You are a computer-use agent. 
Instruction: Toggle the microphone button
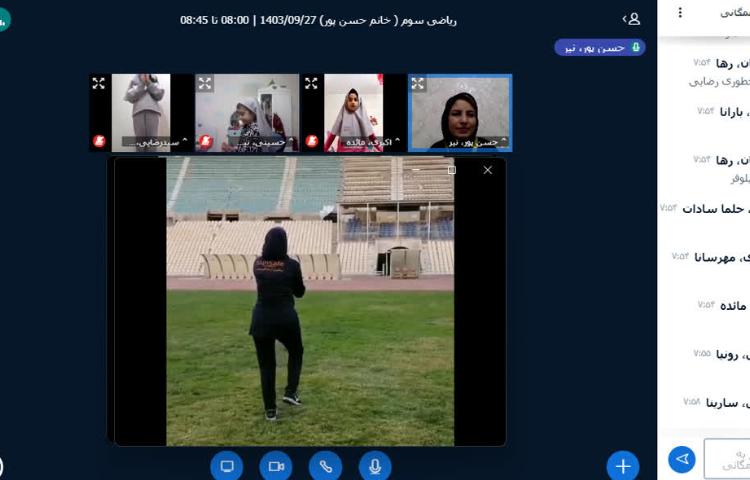pos(375,466)
